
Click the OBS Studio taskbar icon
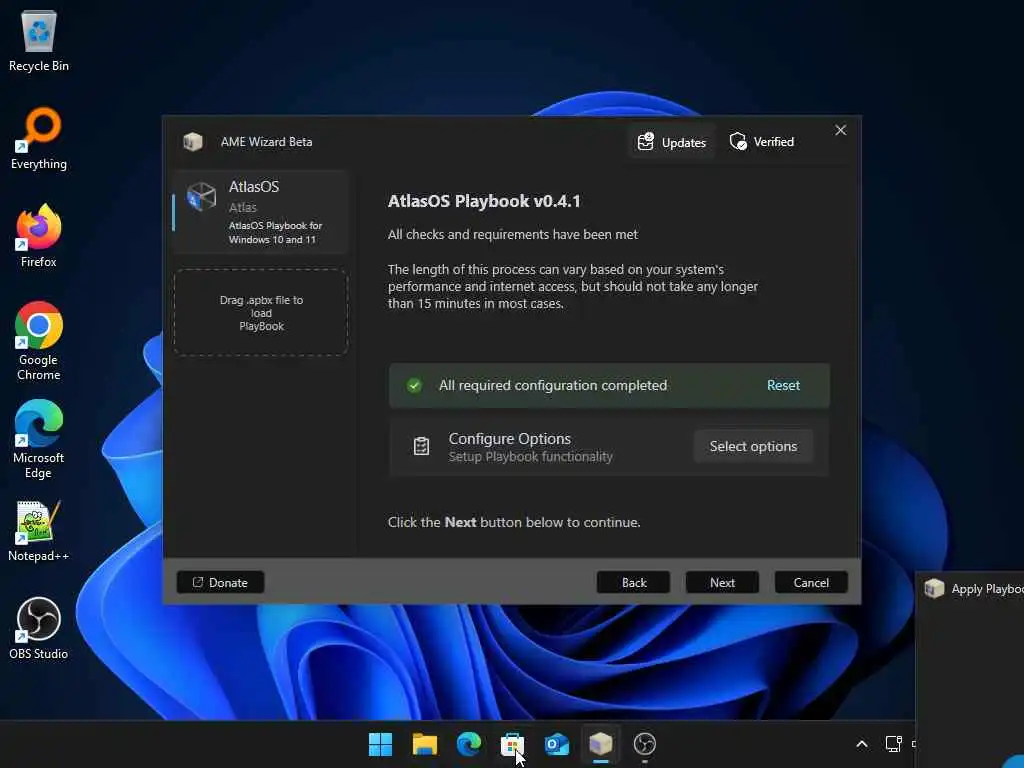point(645,744)
